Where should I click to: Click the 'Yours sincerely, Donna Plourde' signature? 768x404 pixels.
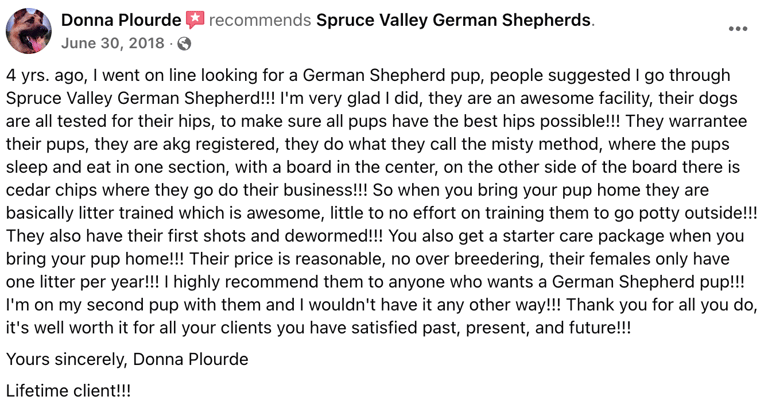[127, 359]
